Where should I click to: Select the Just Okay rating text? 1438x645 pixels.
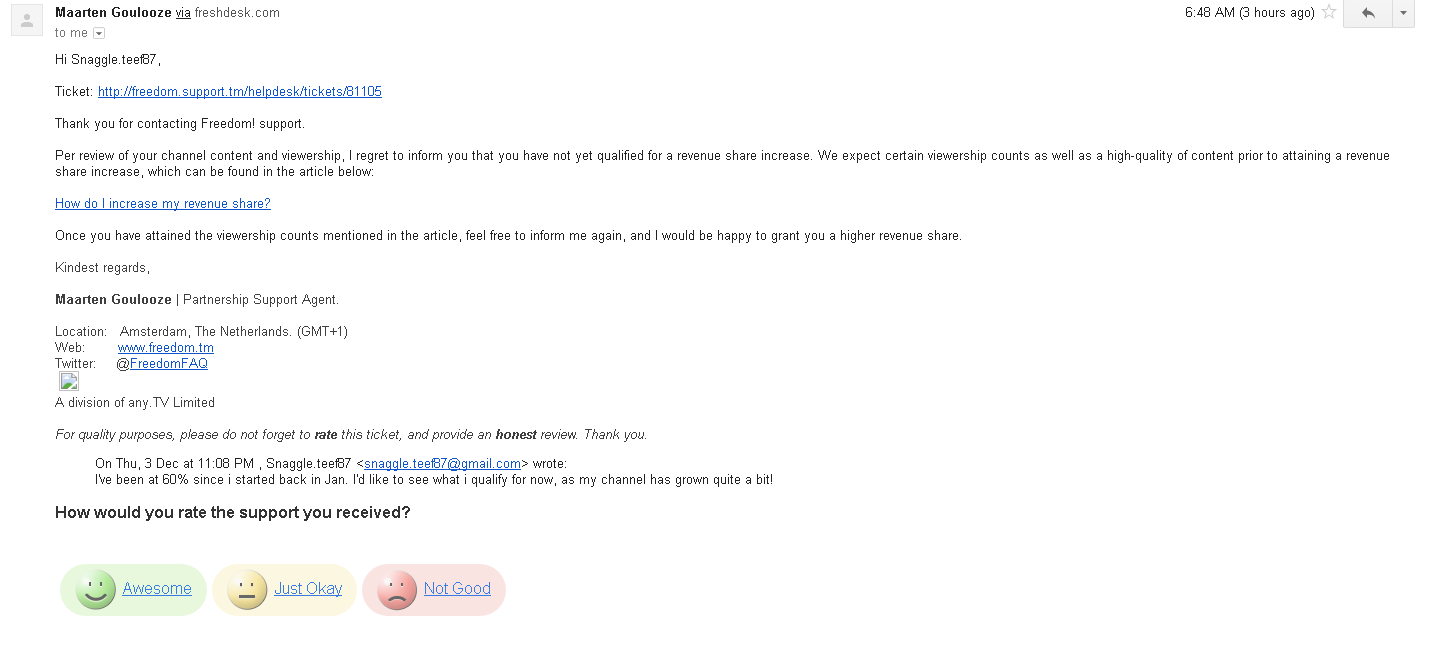[x=308, y=589]
